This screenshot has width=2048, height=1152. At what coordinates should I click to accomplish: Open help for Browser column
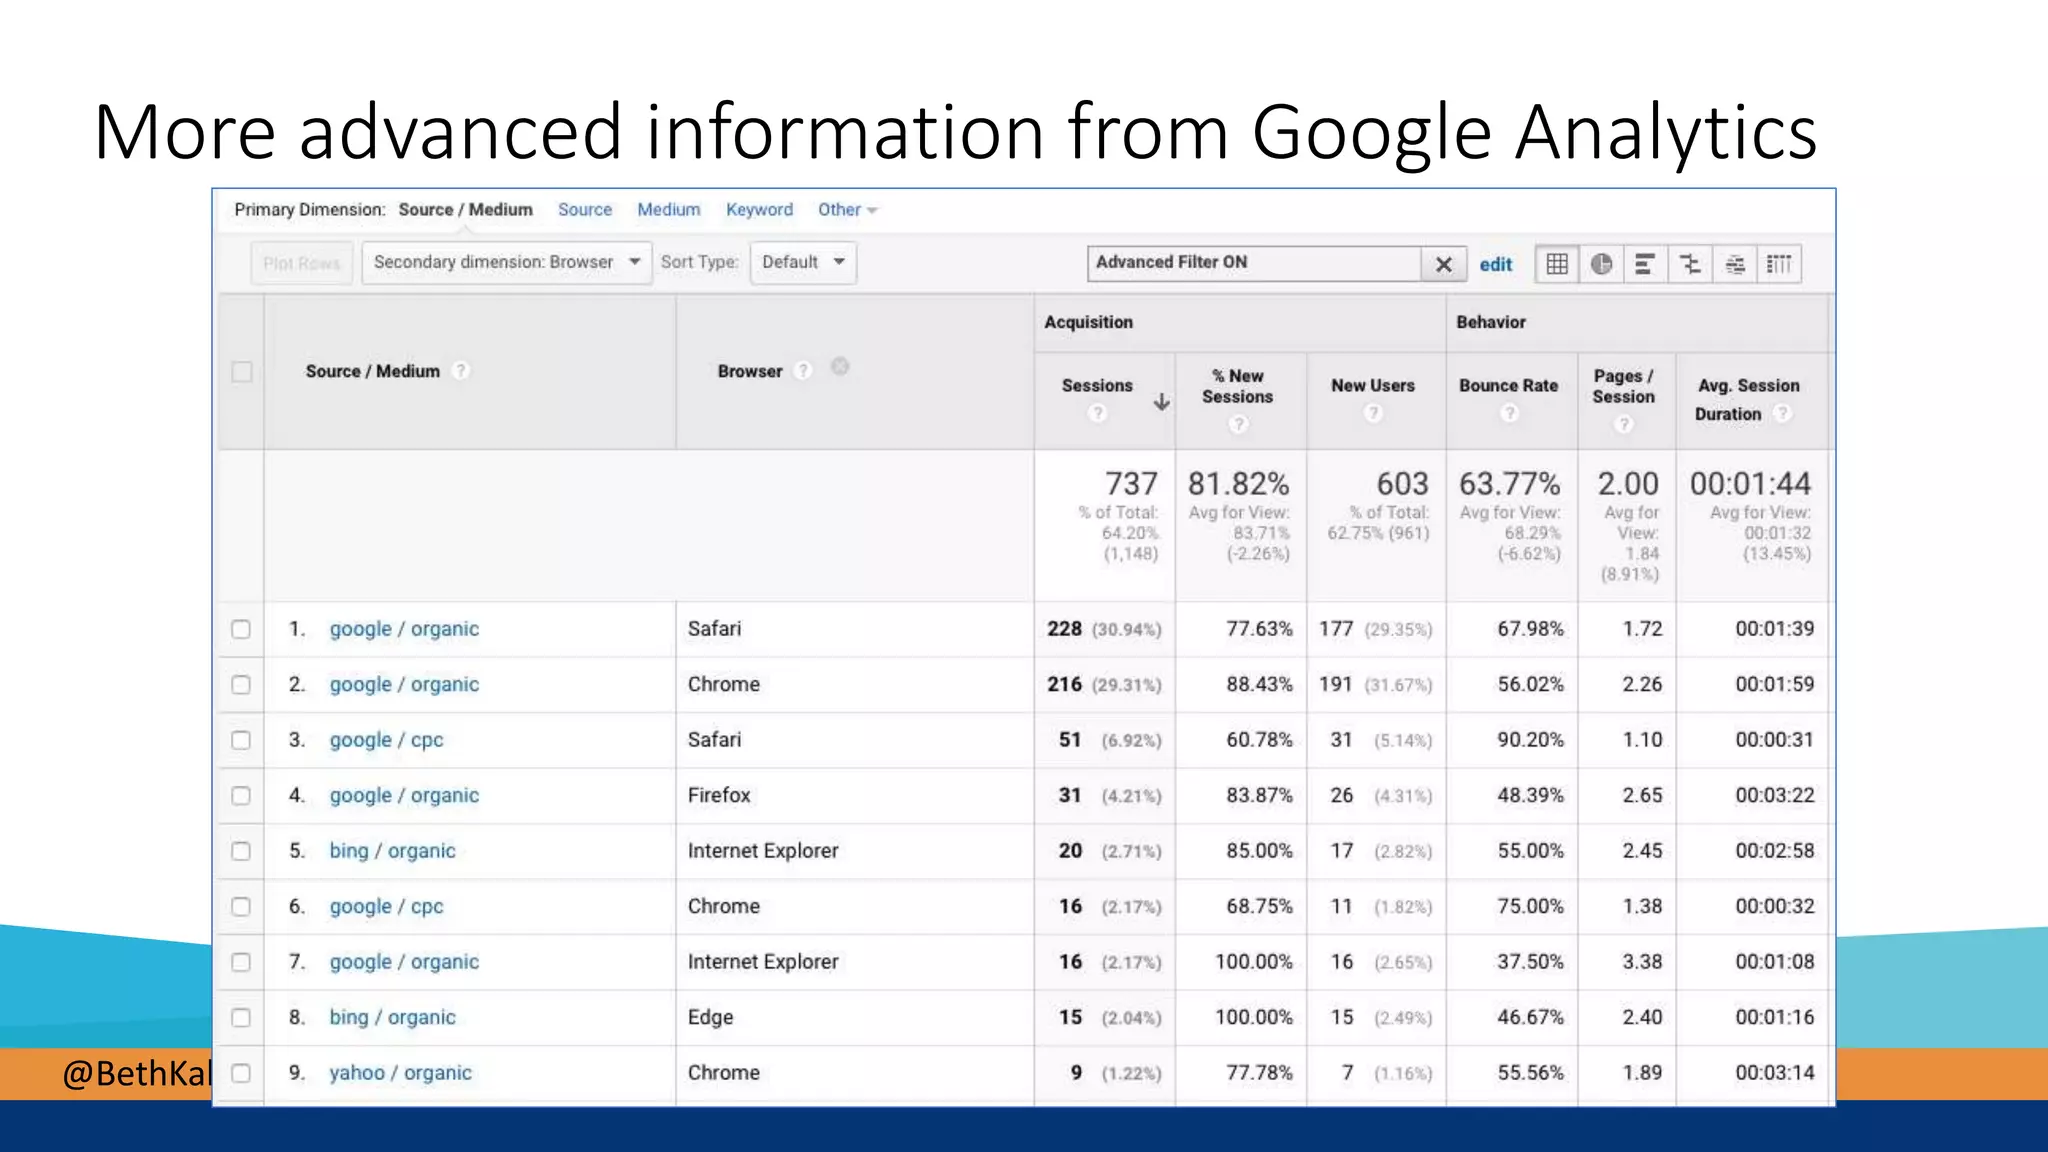802,371
